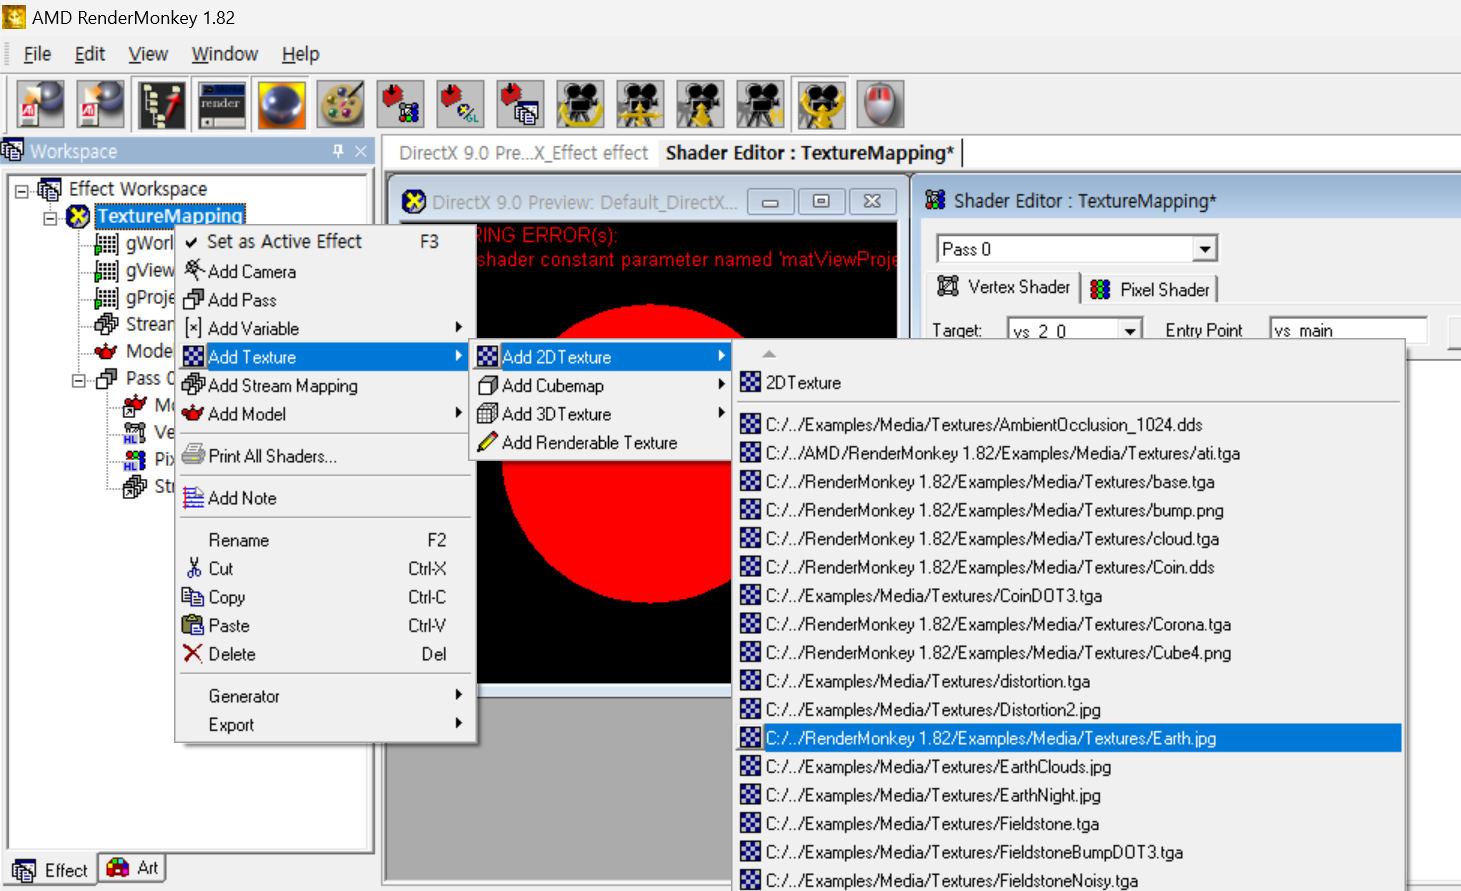This screenshot has height=891, width=1461.
Task: Select TextureMapping node in workspace tree
Action: 170,216
